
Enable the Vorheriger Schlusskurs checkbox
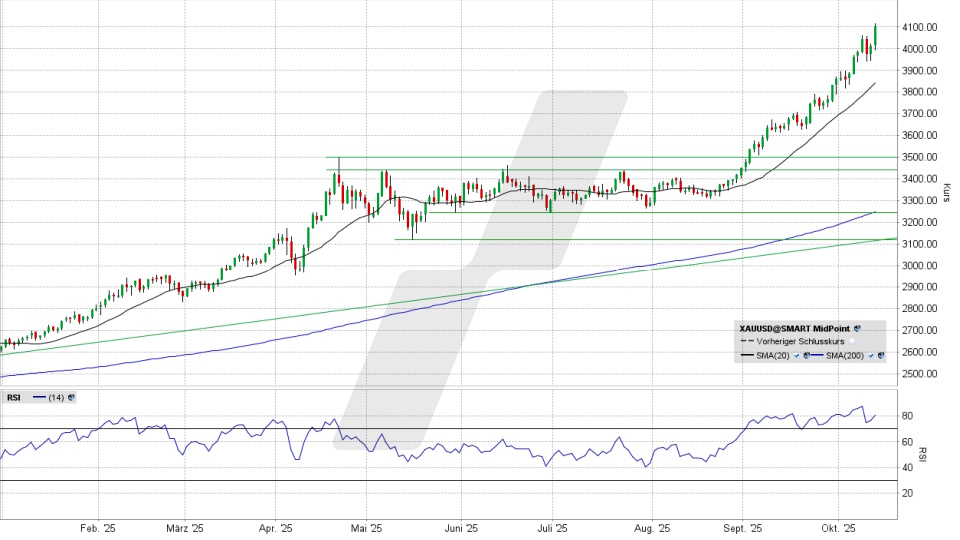point(852,342)
